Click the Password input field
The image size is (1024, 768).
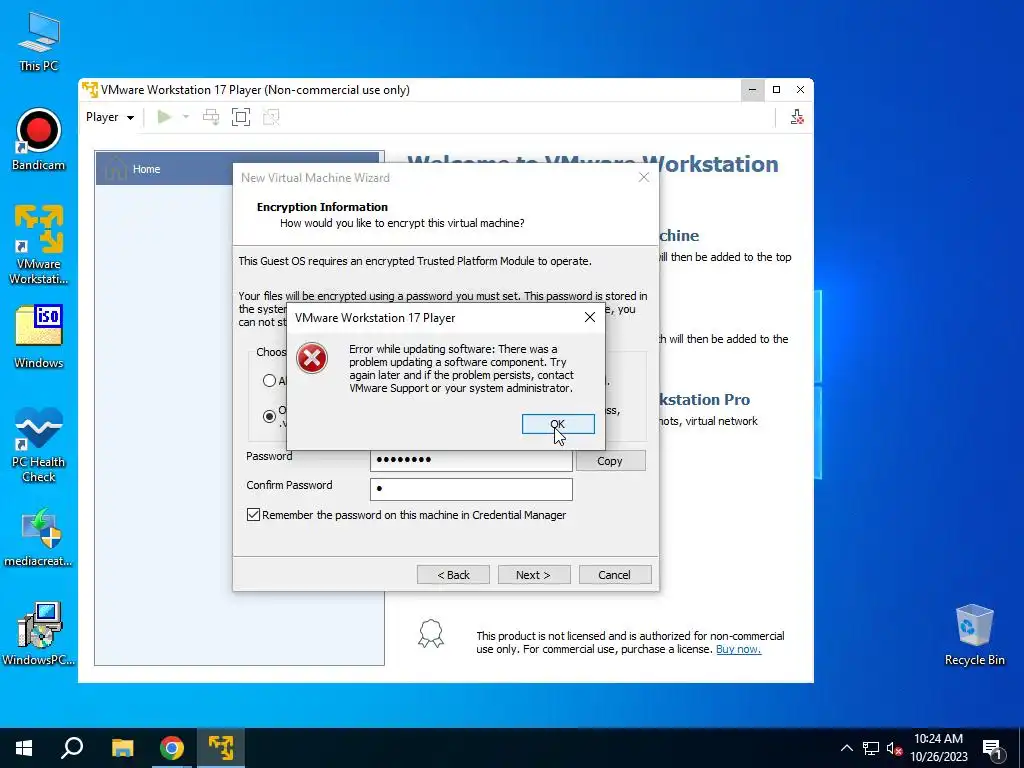(471, 460)
